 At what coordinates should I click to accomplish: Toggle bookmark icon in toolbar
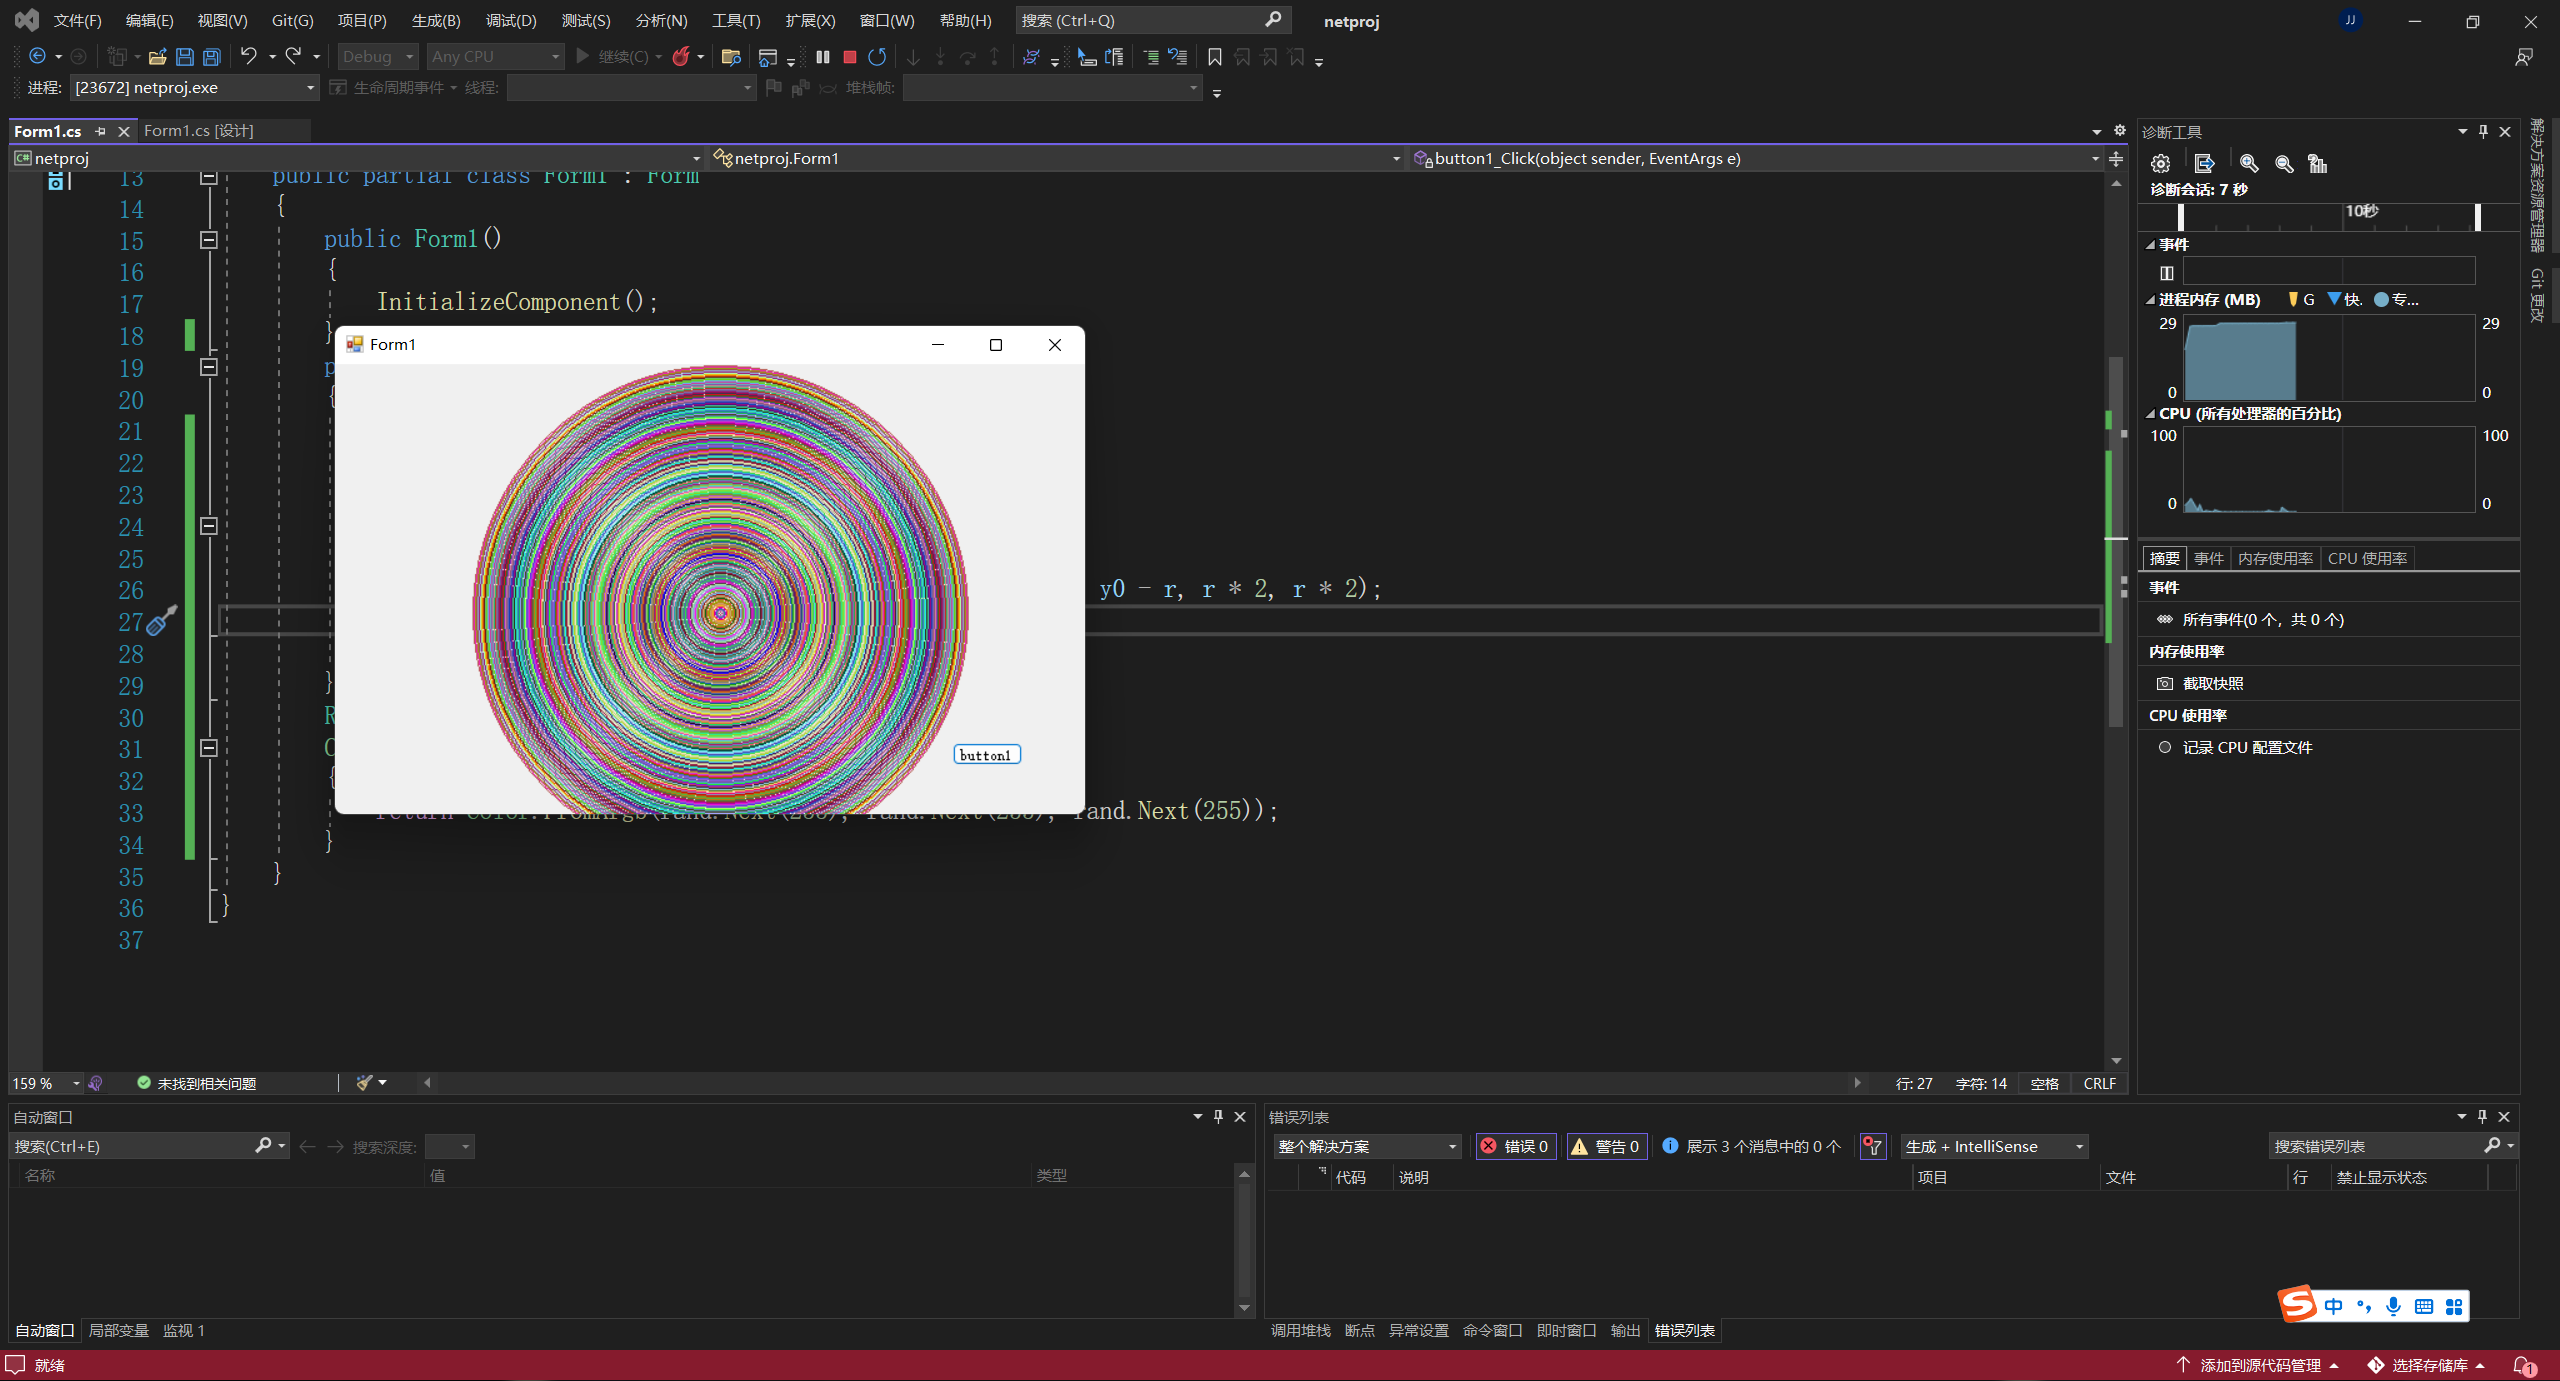tap(1214, 57)
